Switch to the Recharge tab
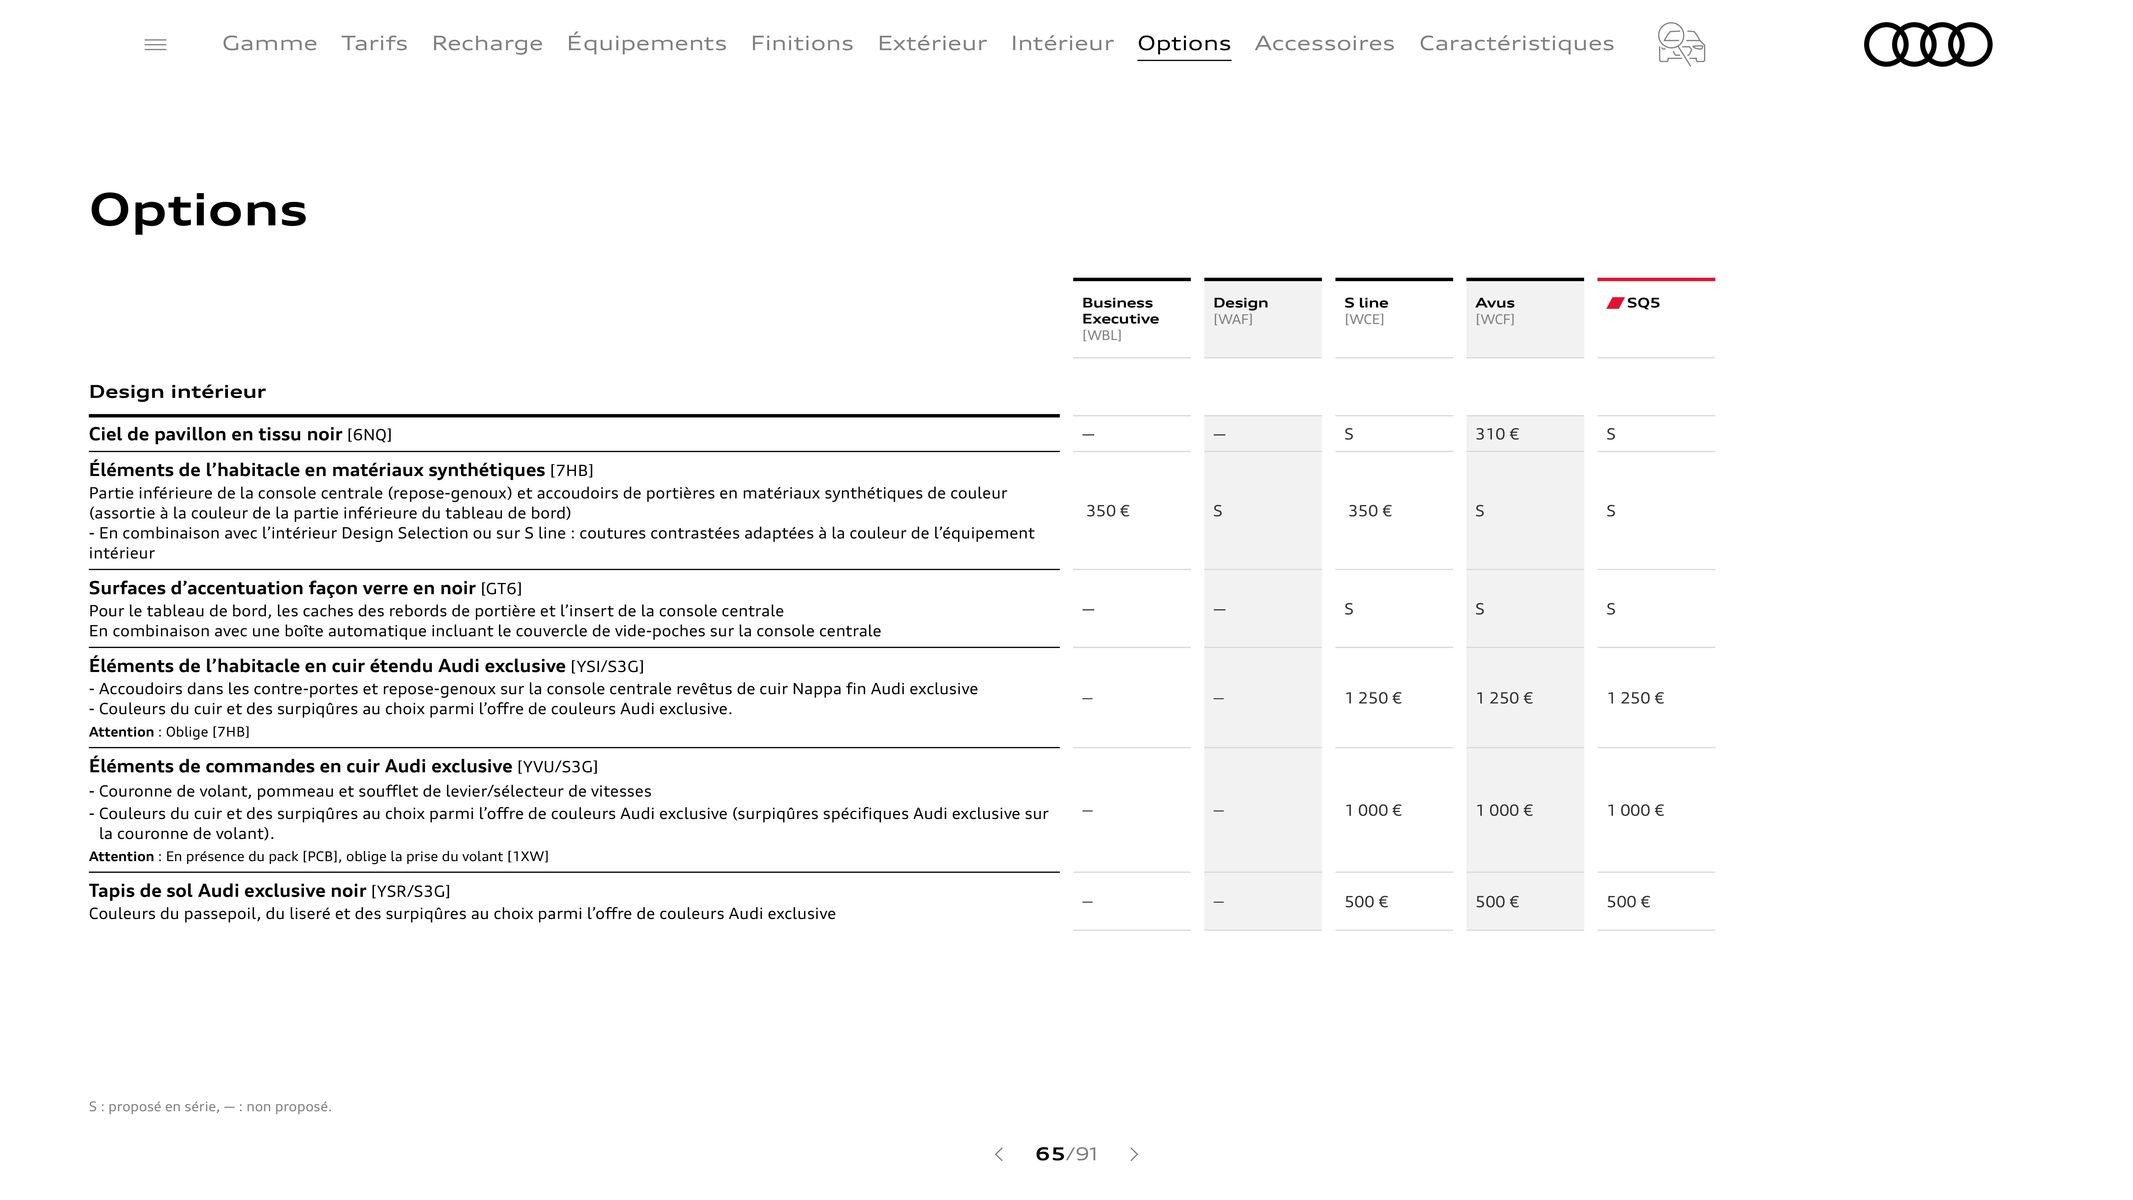 (x=487, y=43)
